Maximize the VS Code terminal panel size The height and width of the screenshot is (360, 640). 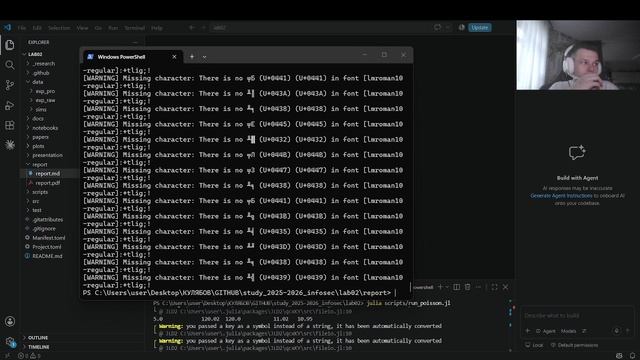coord(494,287)
